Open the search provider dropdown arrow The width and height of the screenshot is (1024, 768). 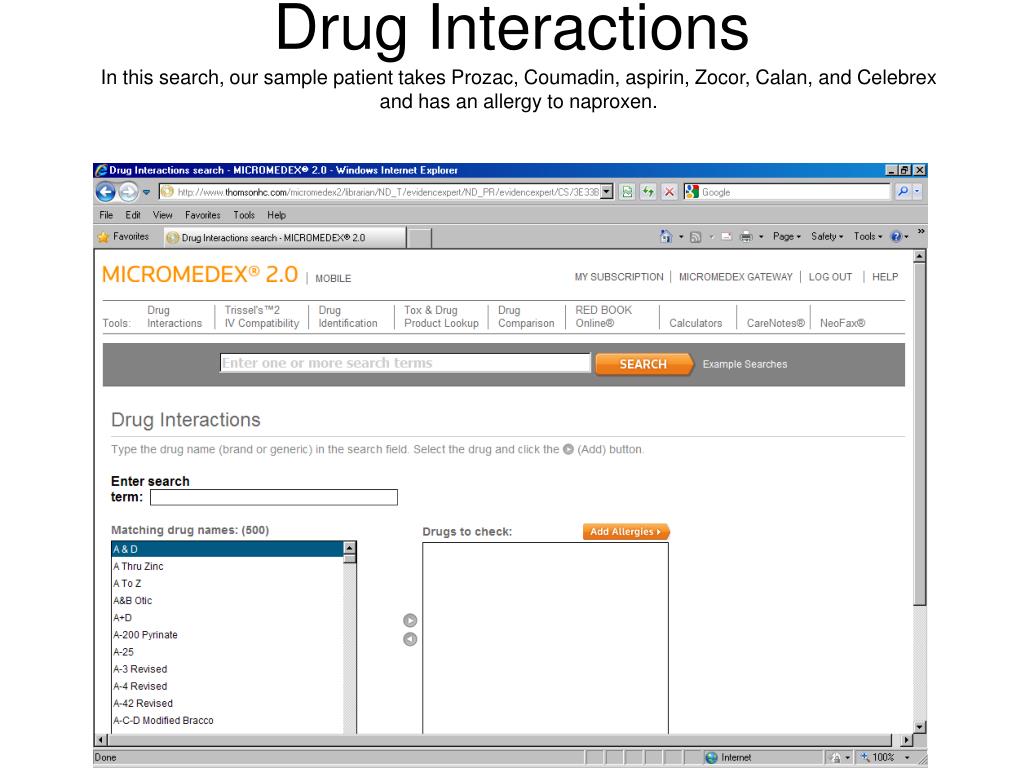[917, 191]
